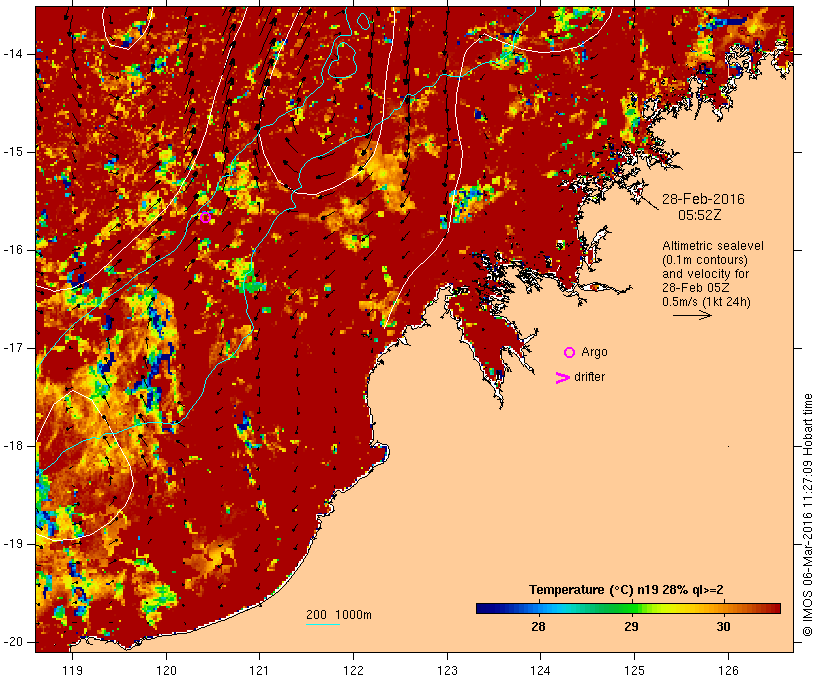This screenshot has width=820, height=680.
Task: Click the IMOS copyright timestamp text
Action: click(x=807, y=515)
